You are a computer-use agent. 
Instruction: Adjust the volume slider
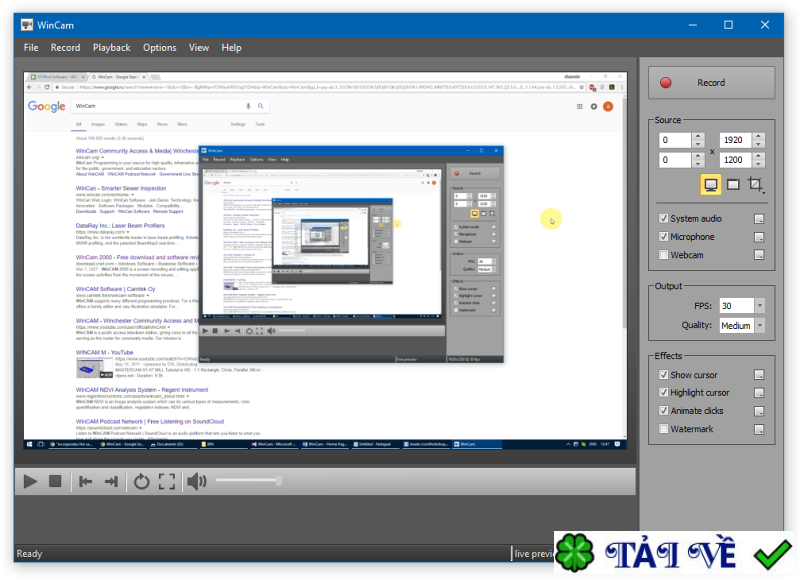(248, 481)
